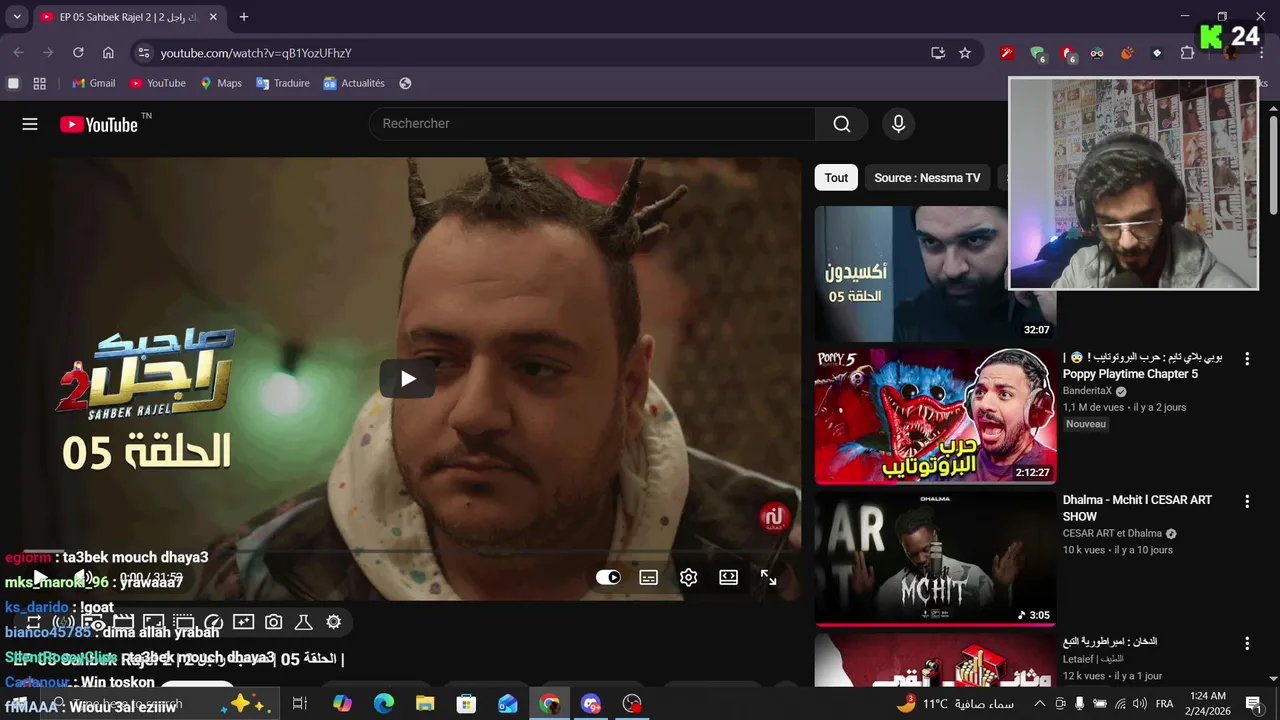
Task: Open the Poppy Playtime Chapter 5 video thumbnail
Action: (935, 416)
